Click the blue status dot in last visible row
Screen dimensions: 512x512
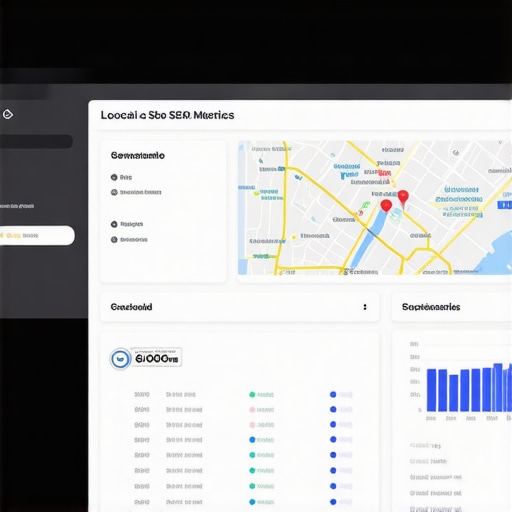252,502
